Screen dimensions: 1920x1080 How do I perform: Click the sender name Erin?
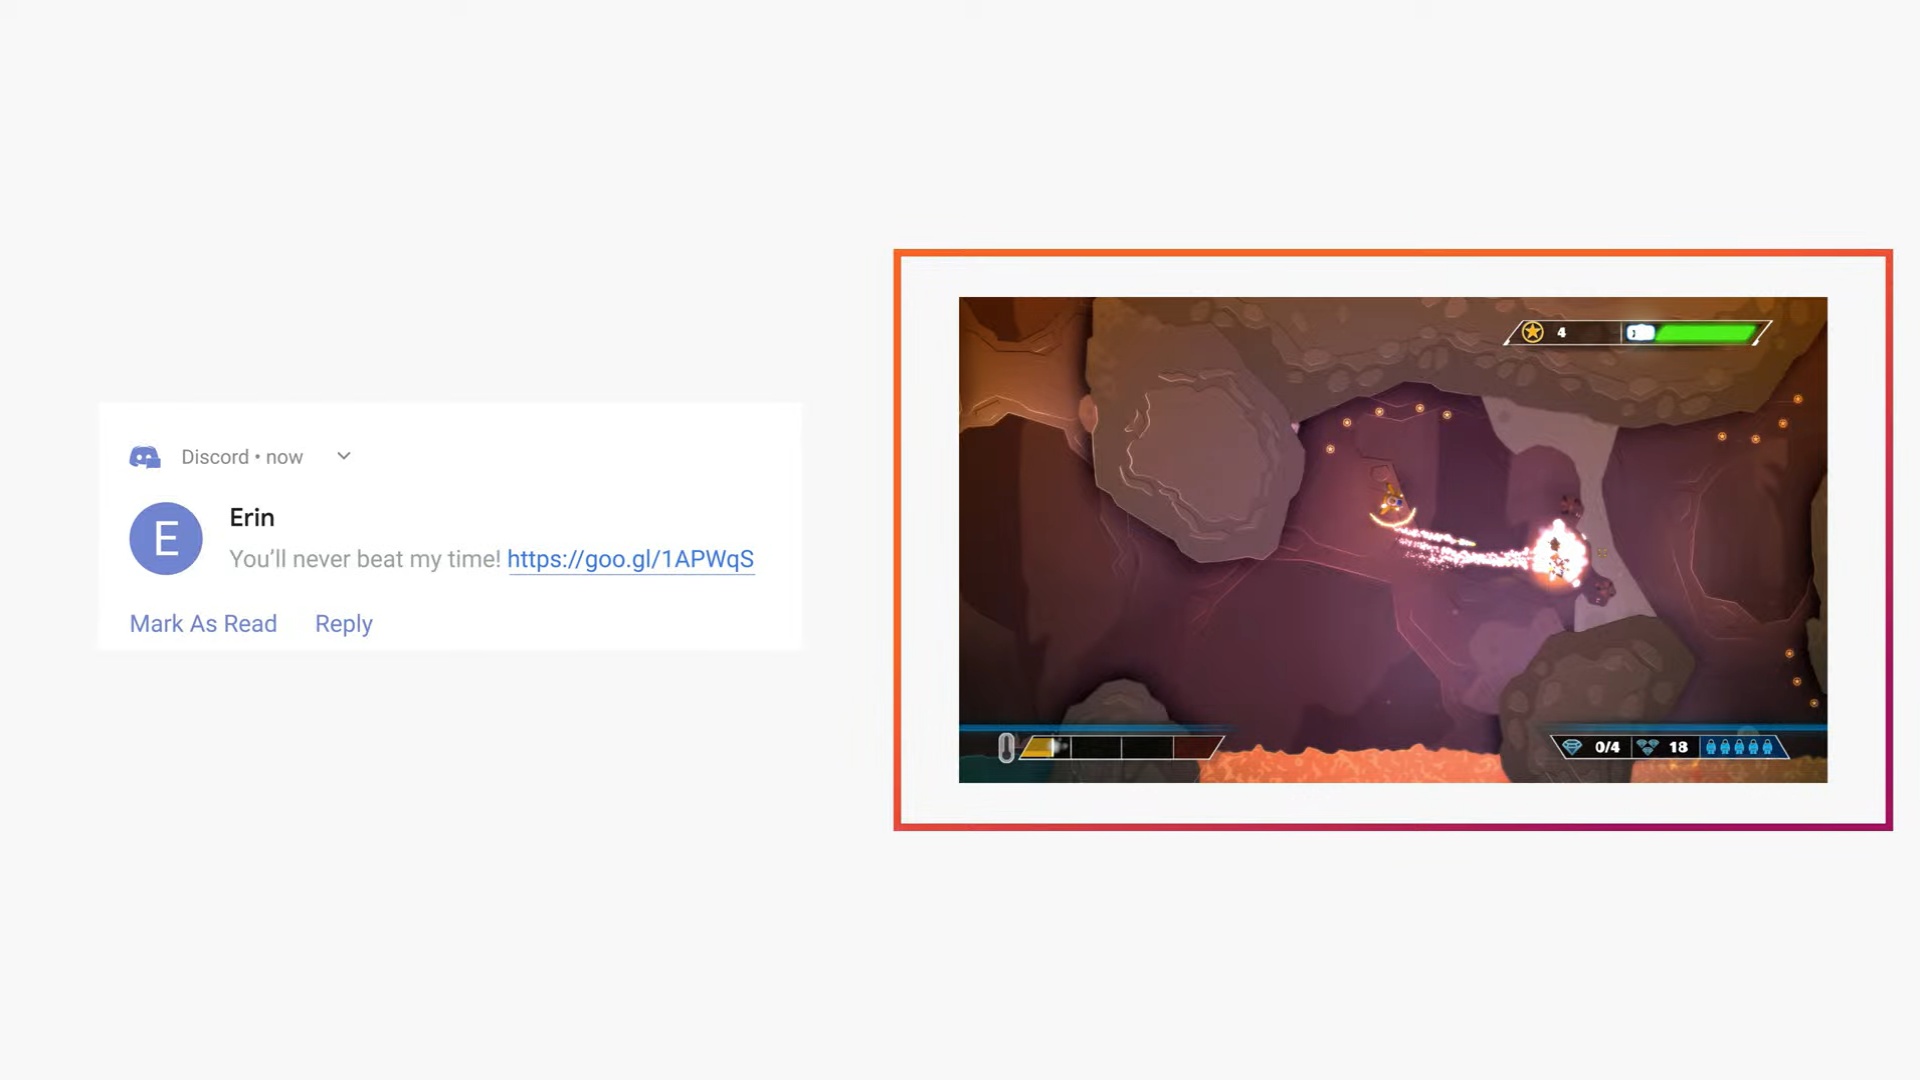(252, 517)
